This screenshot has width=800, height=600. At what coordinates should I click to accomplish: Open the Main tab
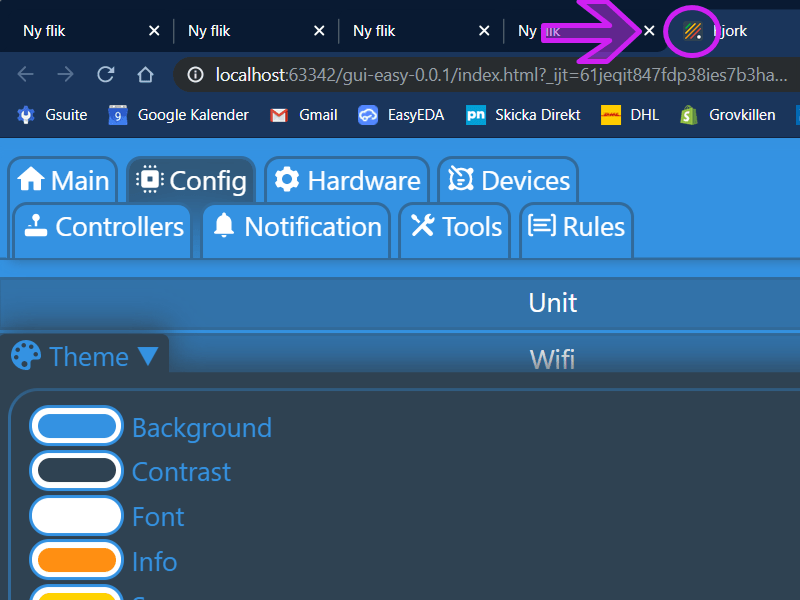(x=63, y=180)
